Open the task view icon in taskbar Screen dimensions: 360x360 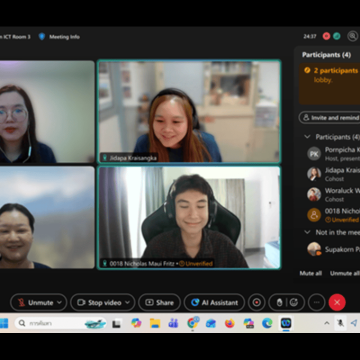click(x=116, y=323)
